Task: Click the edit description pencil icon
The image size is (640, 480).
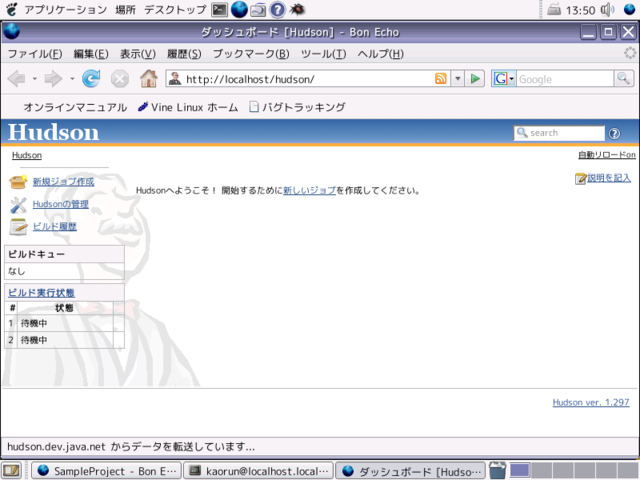Action: pyautogui.click(x=580, y=179)
